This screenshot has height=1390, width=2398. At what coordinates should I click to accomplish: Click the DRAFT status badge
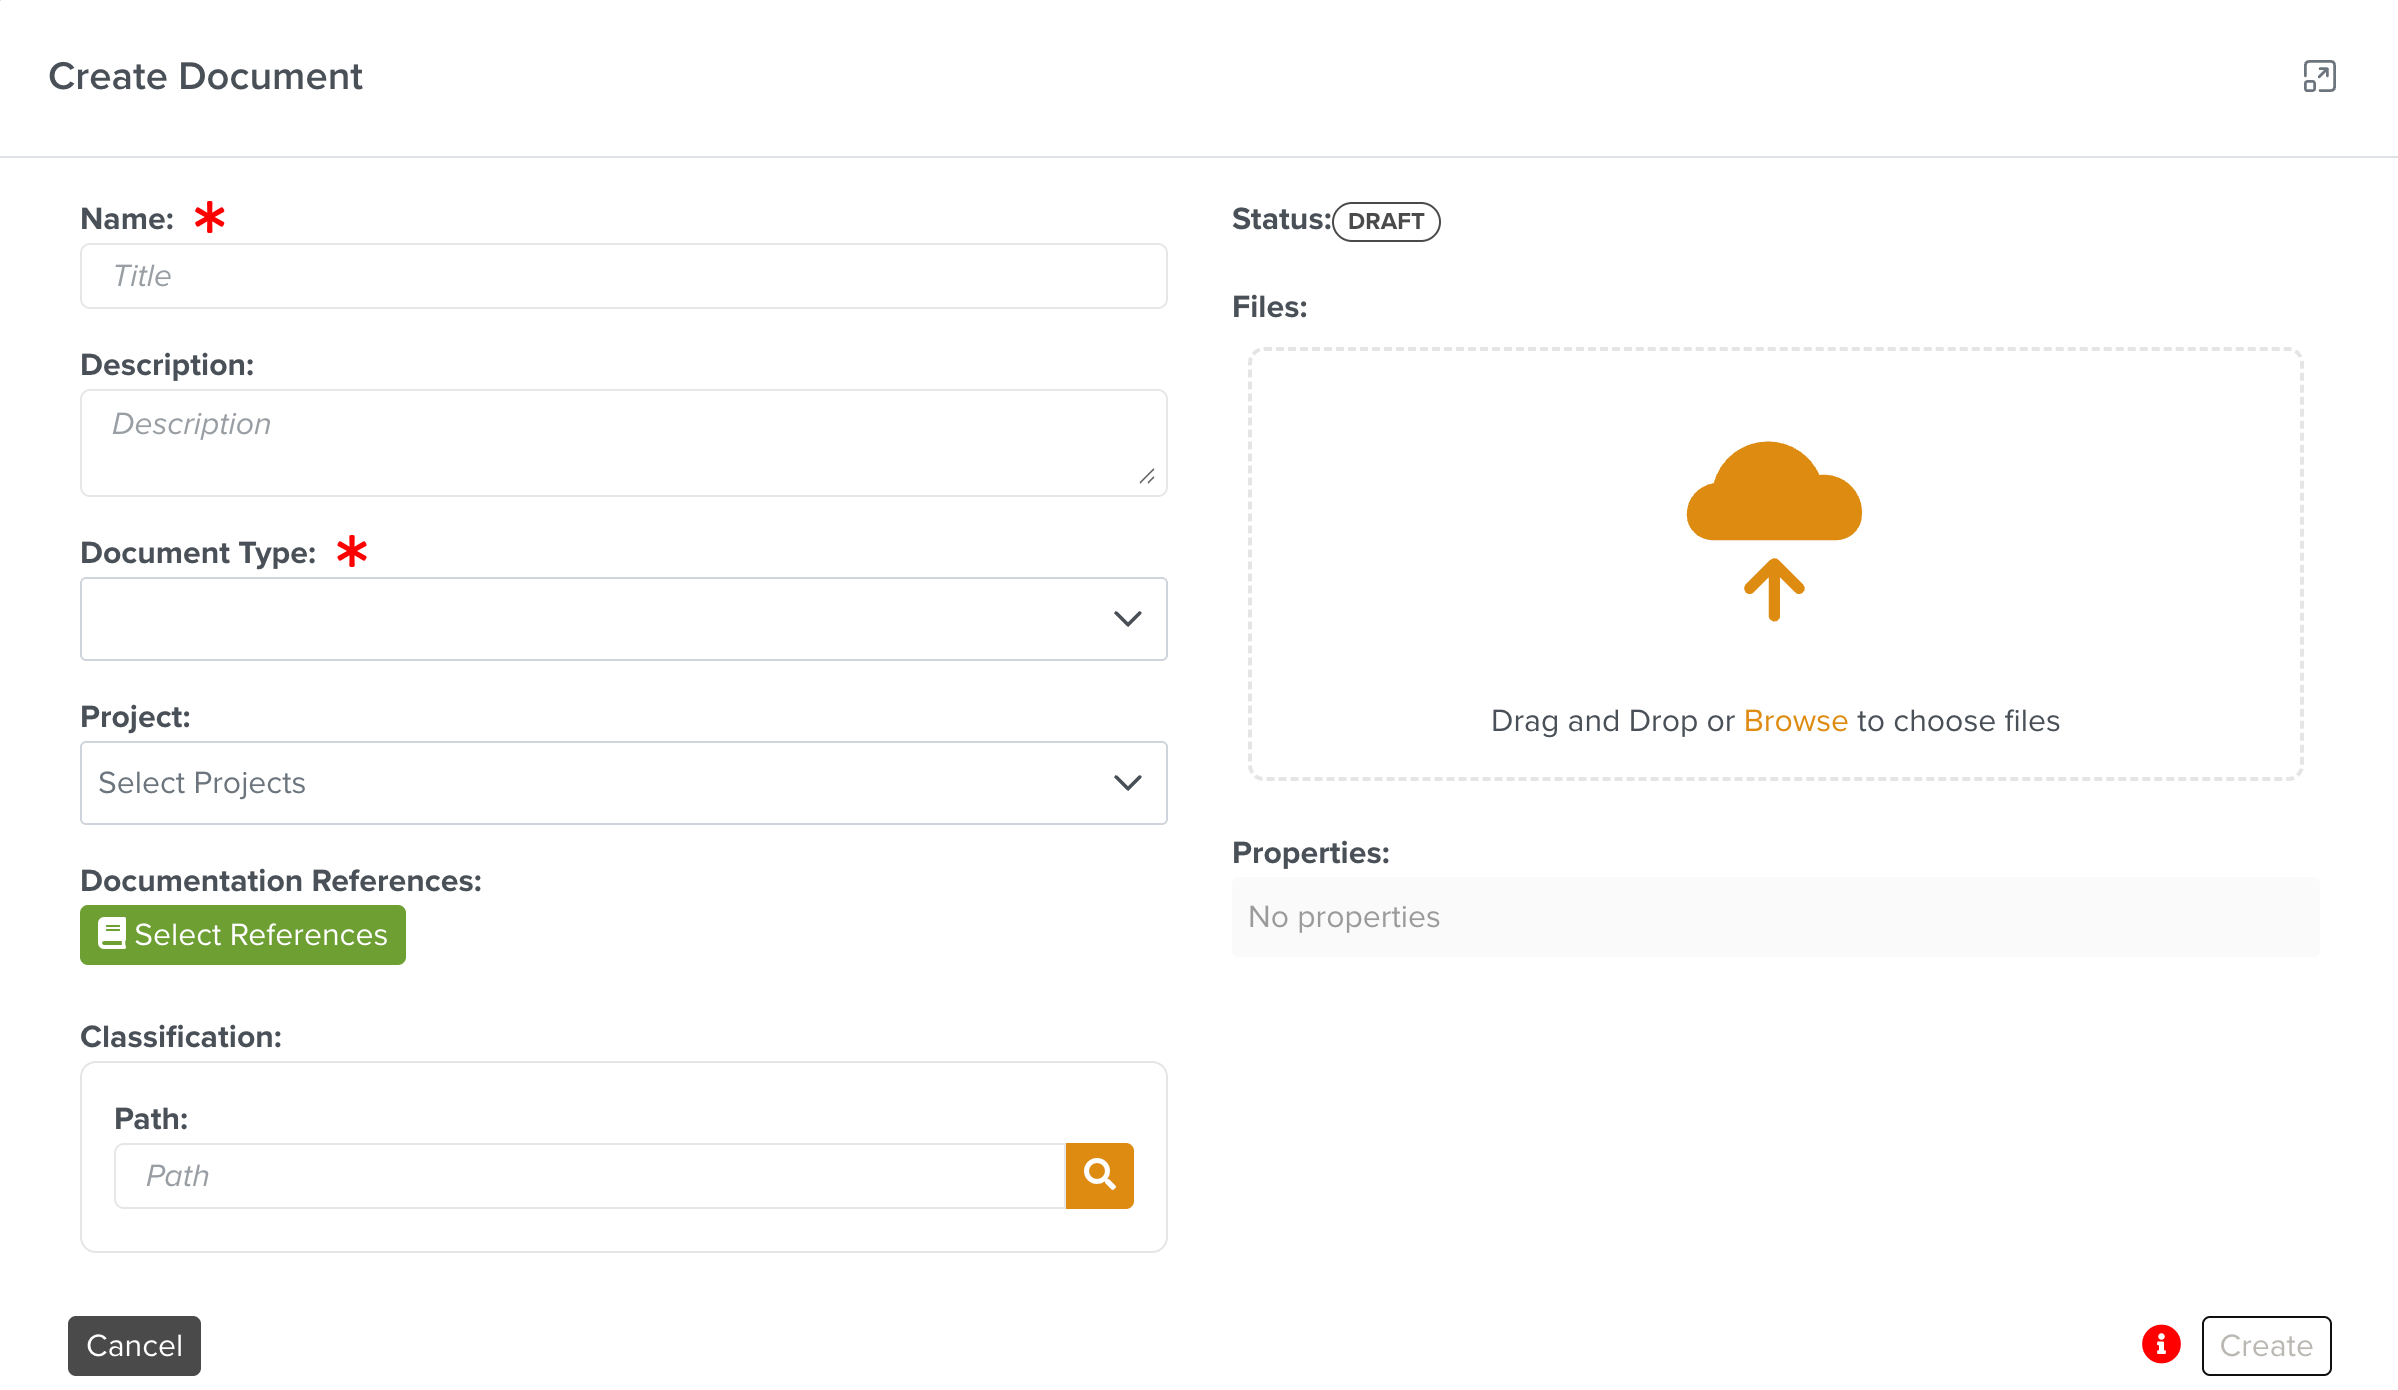coord(1385,221)
